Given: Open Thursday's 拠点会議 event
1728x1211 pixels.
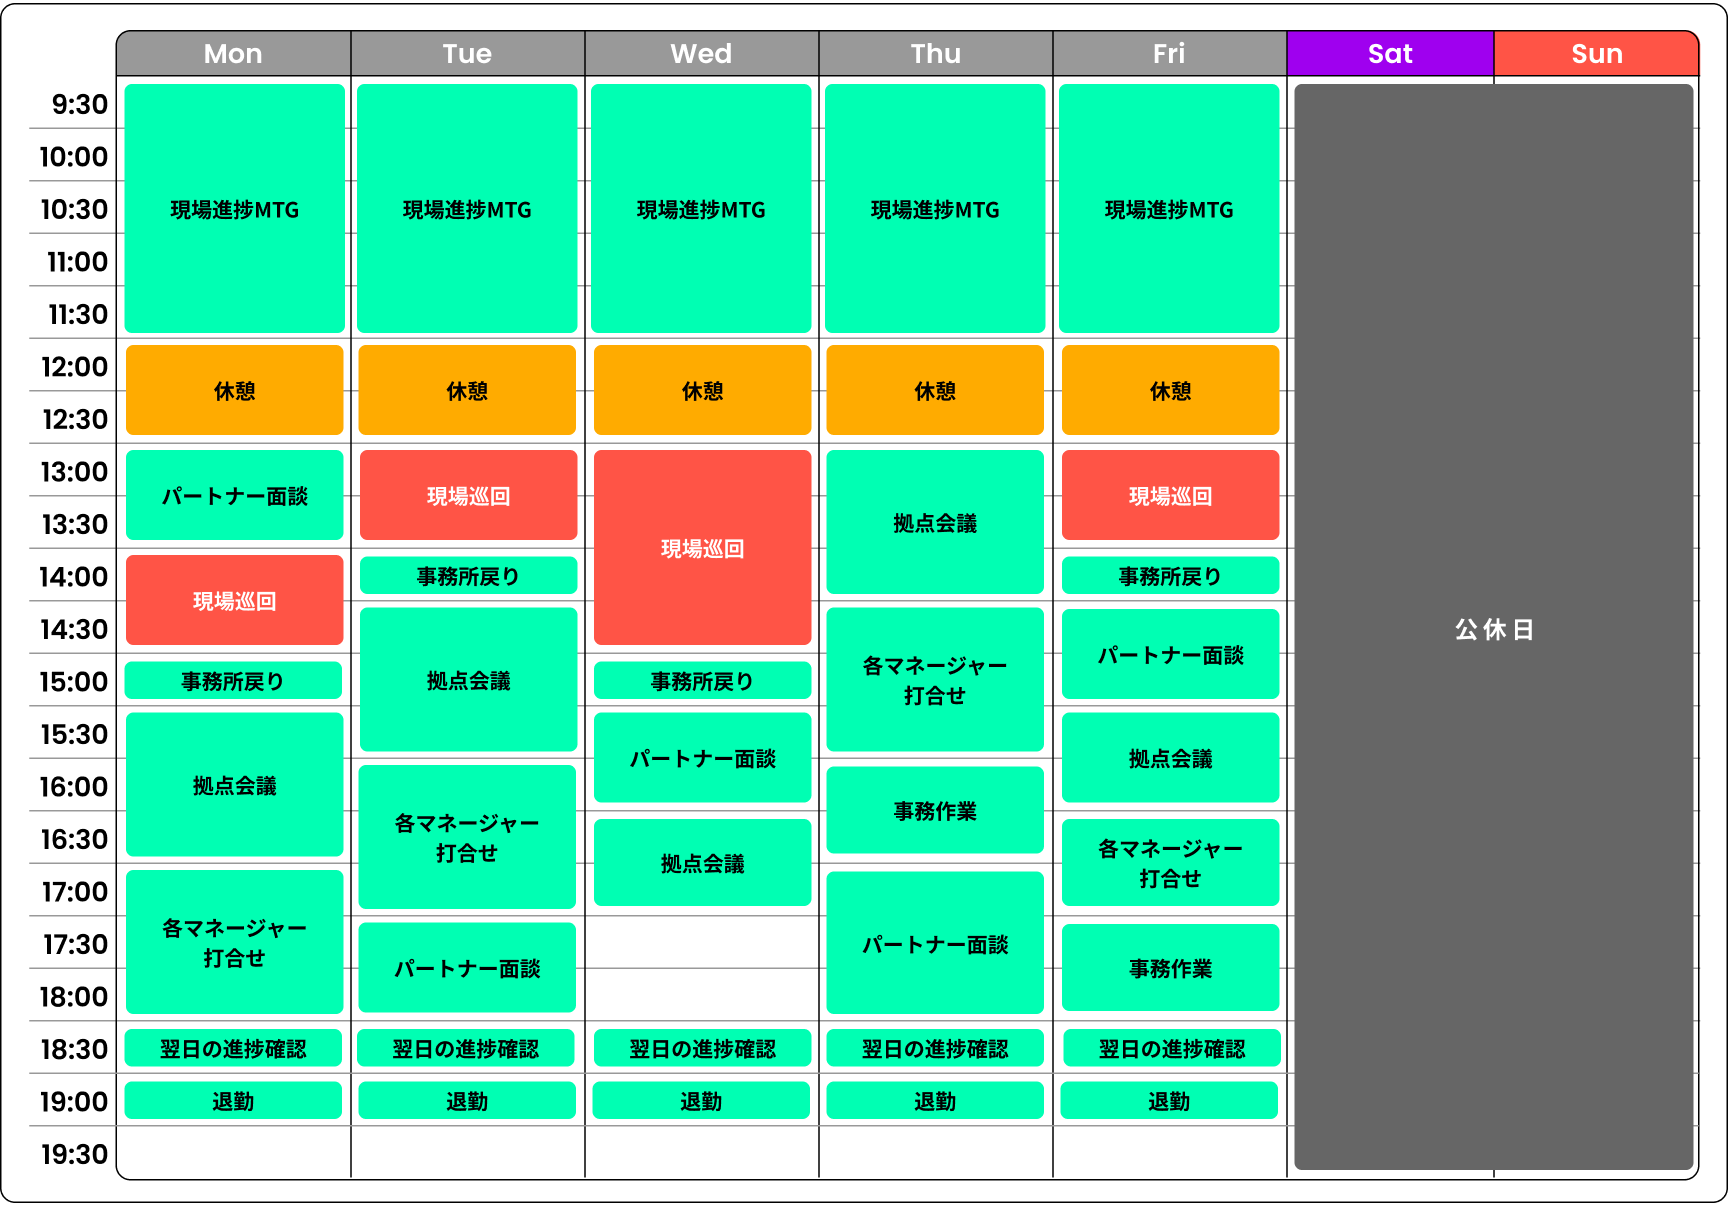Looking at the screenshot, I should click(935, 522).
